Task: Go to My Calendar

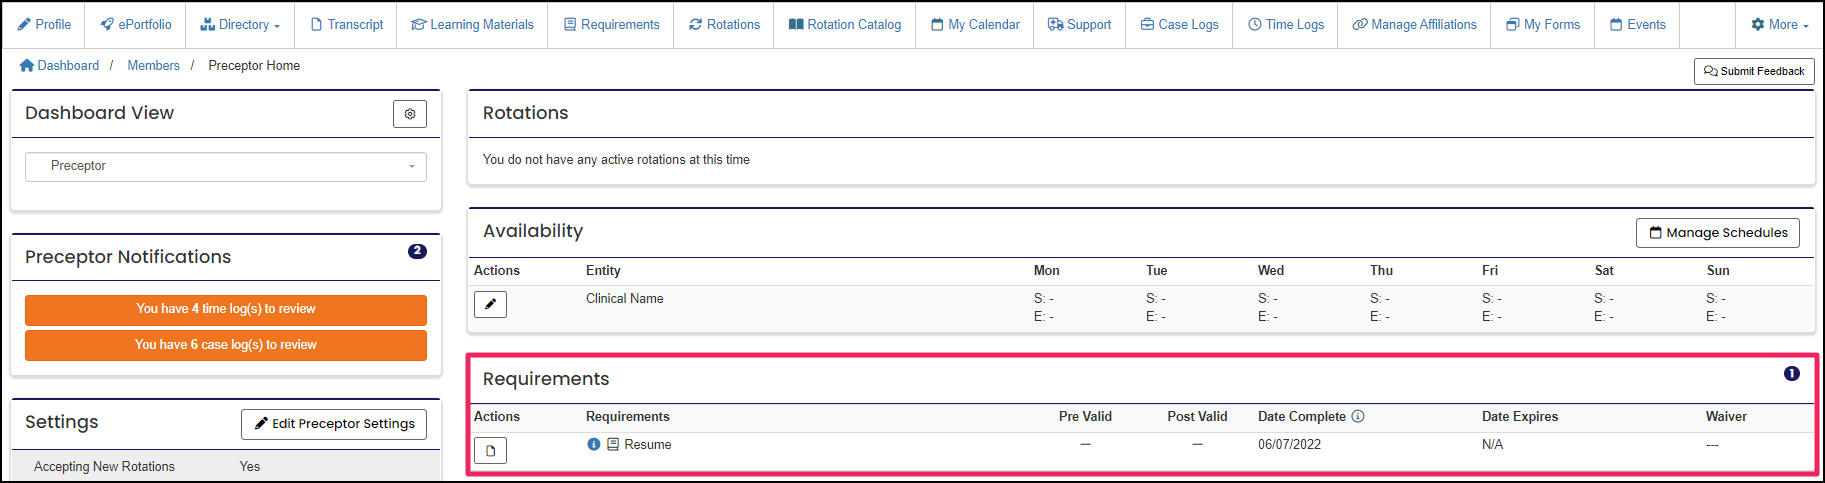Action: point(975,24)
